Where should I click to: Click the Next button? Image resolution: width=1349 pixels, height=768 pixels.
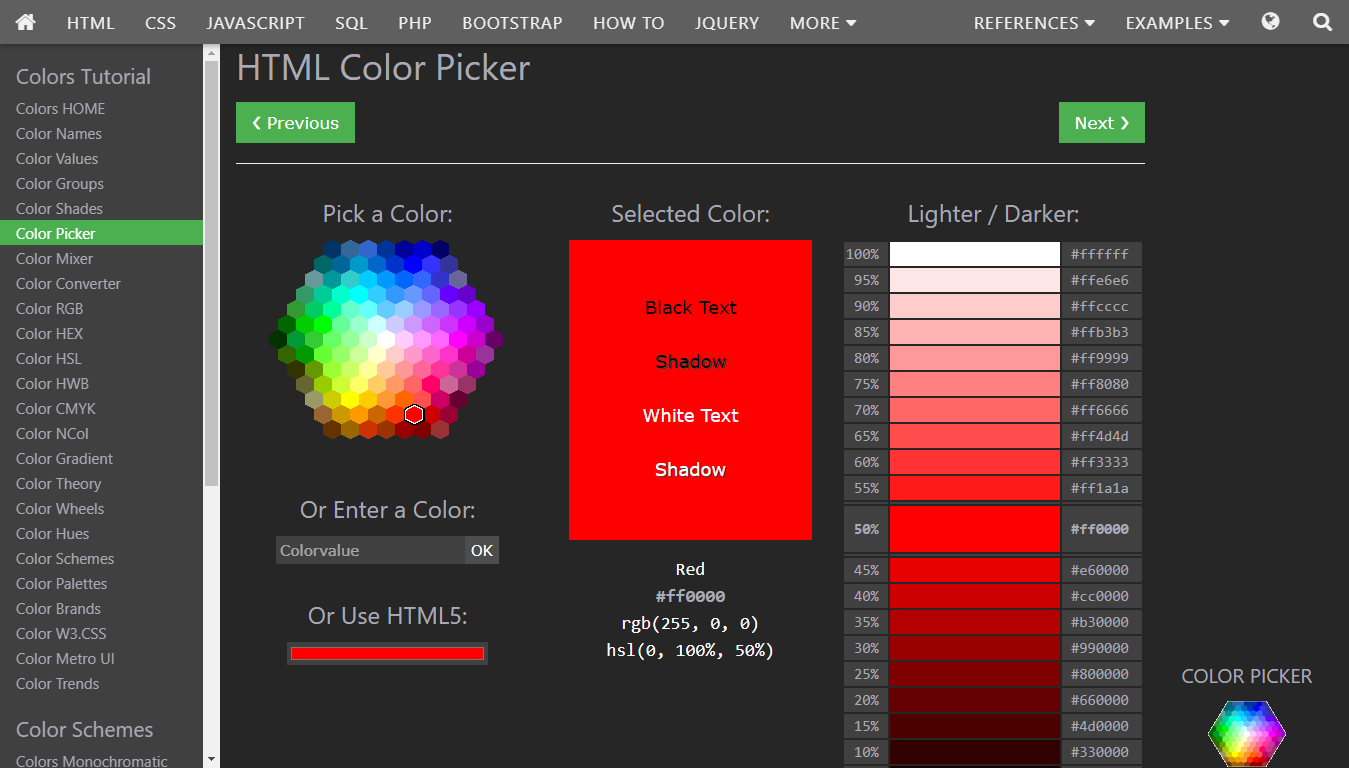pyautogui.click(x=1101, y=122)
